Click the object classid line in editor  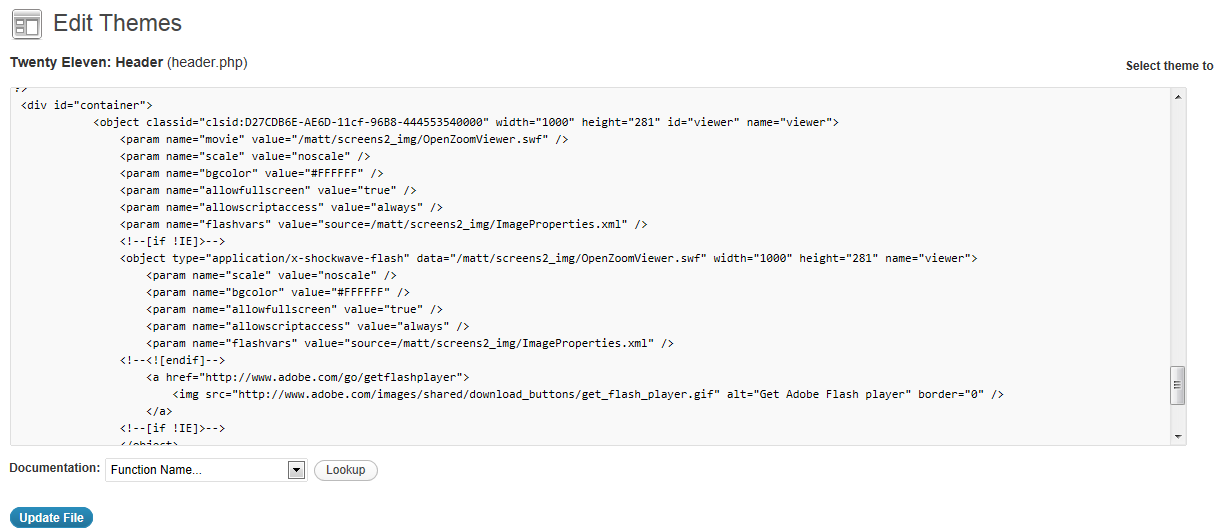tap(467, 122)
